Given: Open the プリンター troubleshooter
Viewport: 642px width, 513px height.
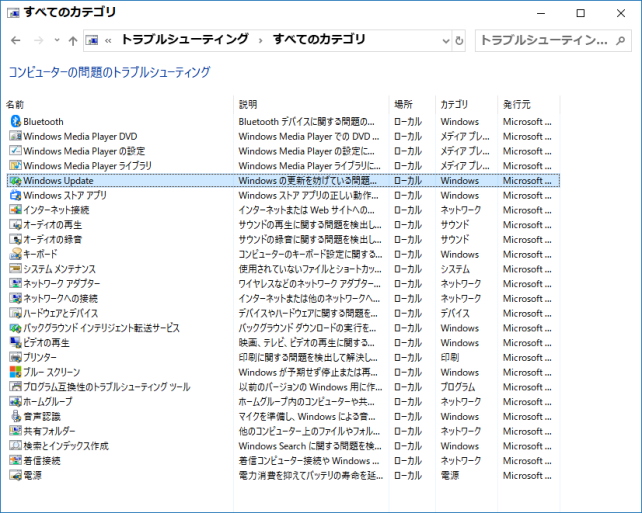Looking at the screenshot, I should (40, 357).
